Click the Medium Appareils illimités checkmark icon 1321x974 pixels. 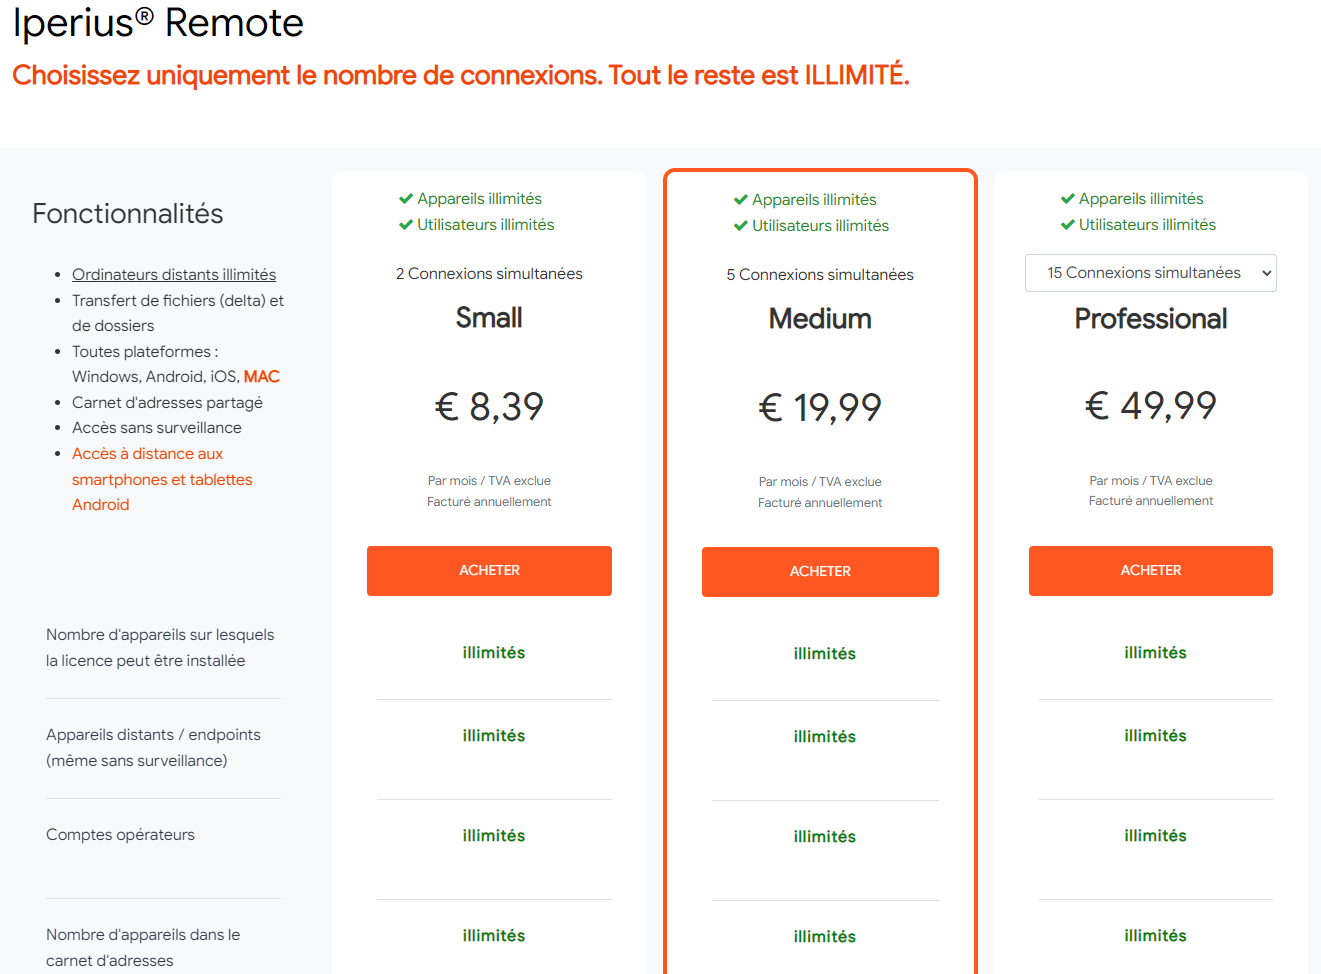click(741, 200)
